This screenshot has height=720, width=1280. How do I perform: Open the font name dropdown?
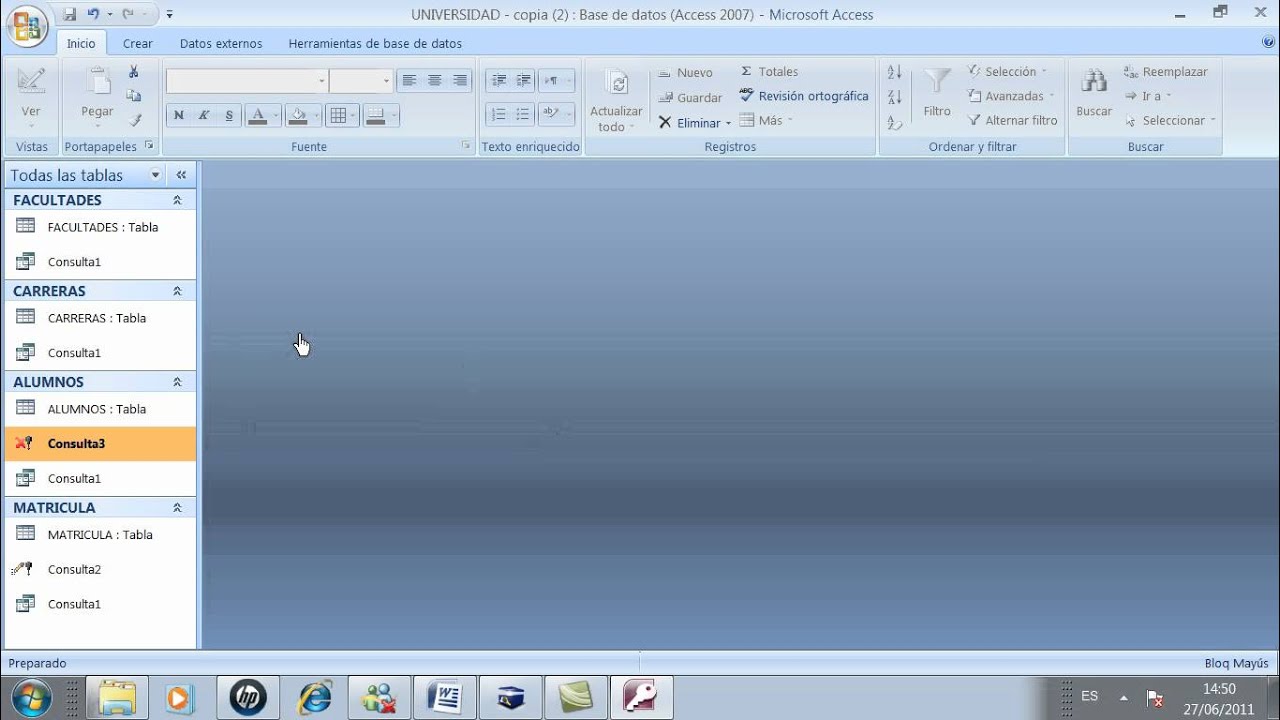click(x=321, y=81)
